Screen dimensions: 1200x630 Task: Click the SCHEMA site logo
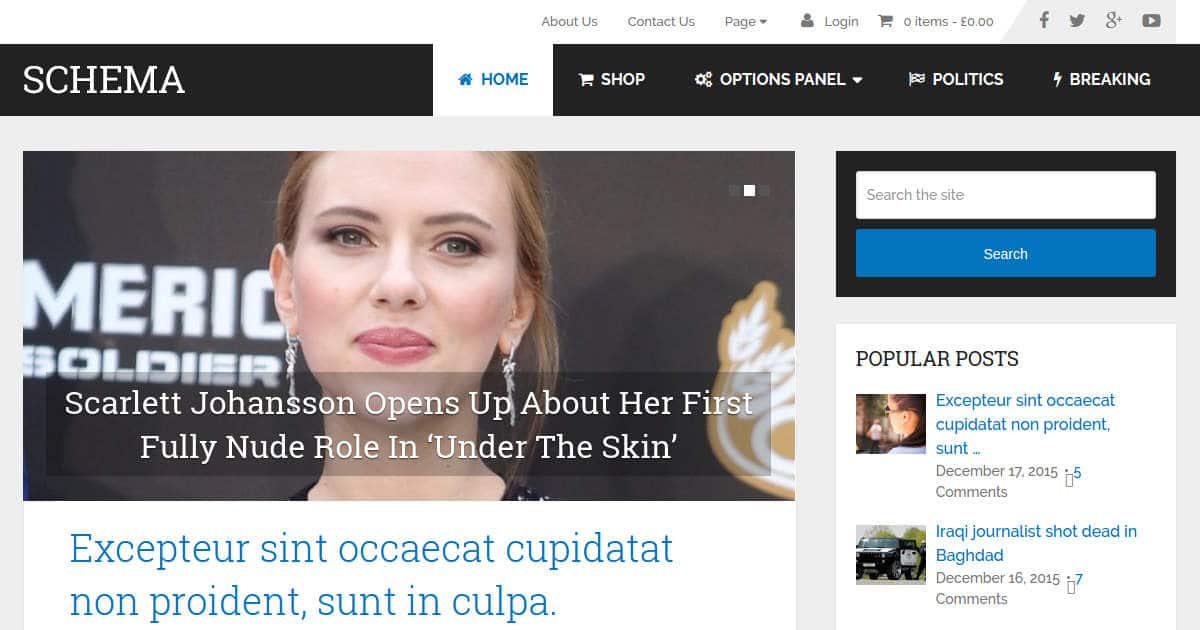pos(104,80)
